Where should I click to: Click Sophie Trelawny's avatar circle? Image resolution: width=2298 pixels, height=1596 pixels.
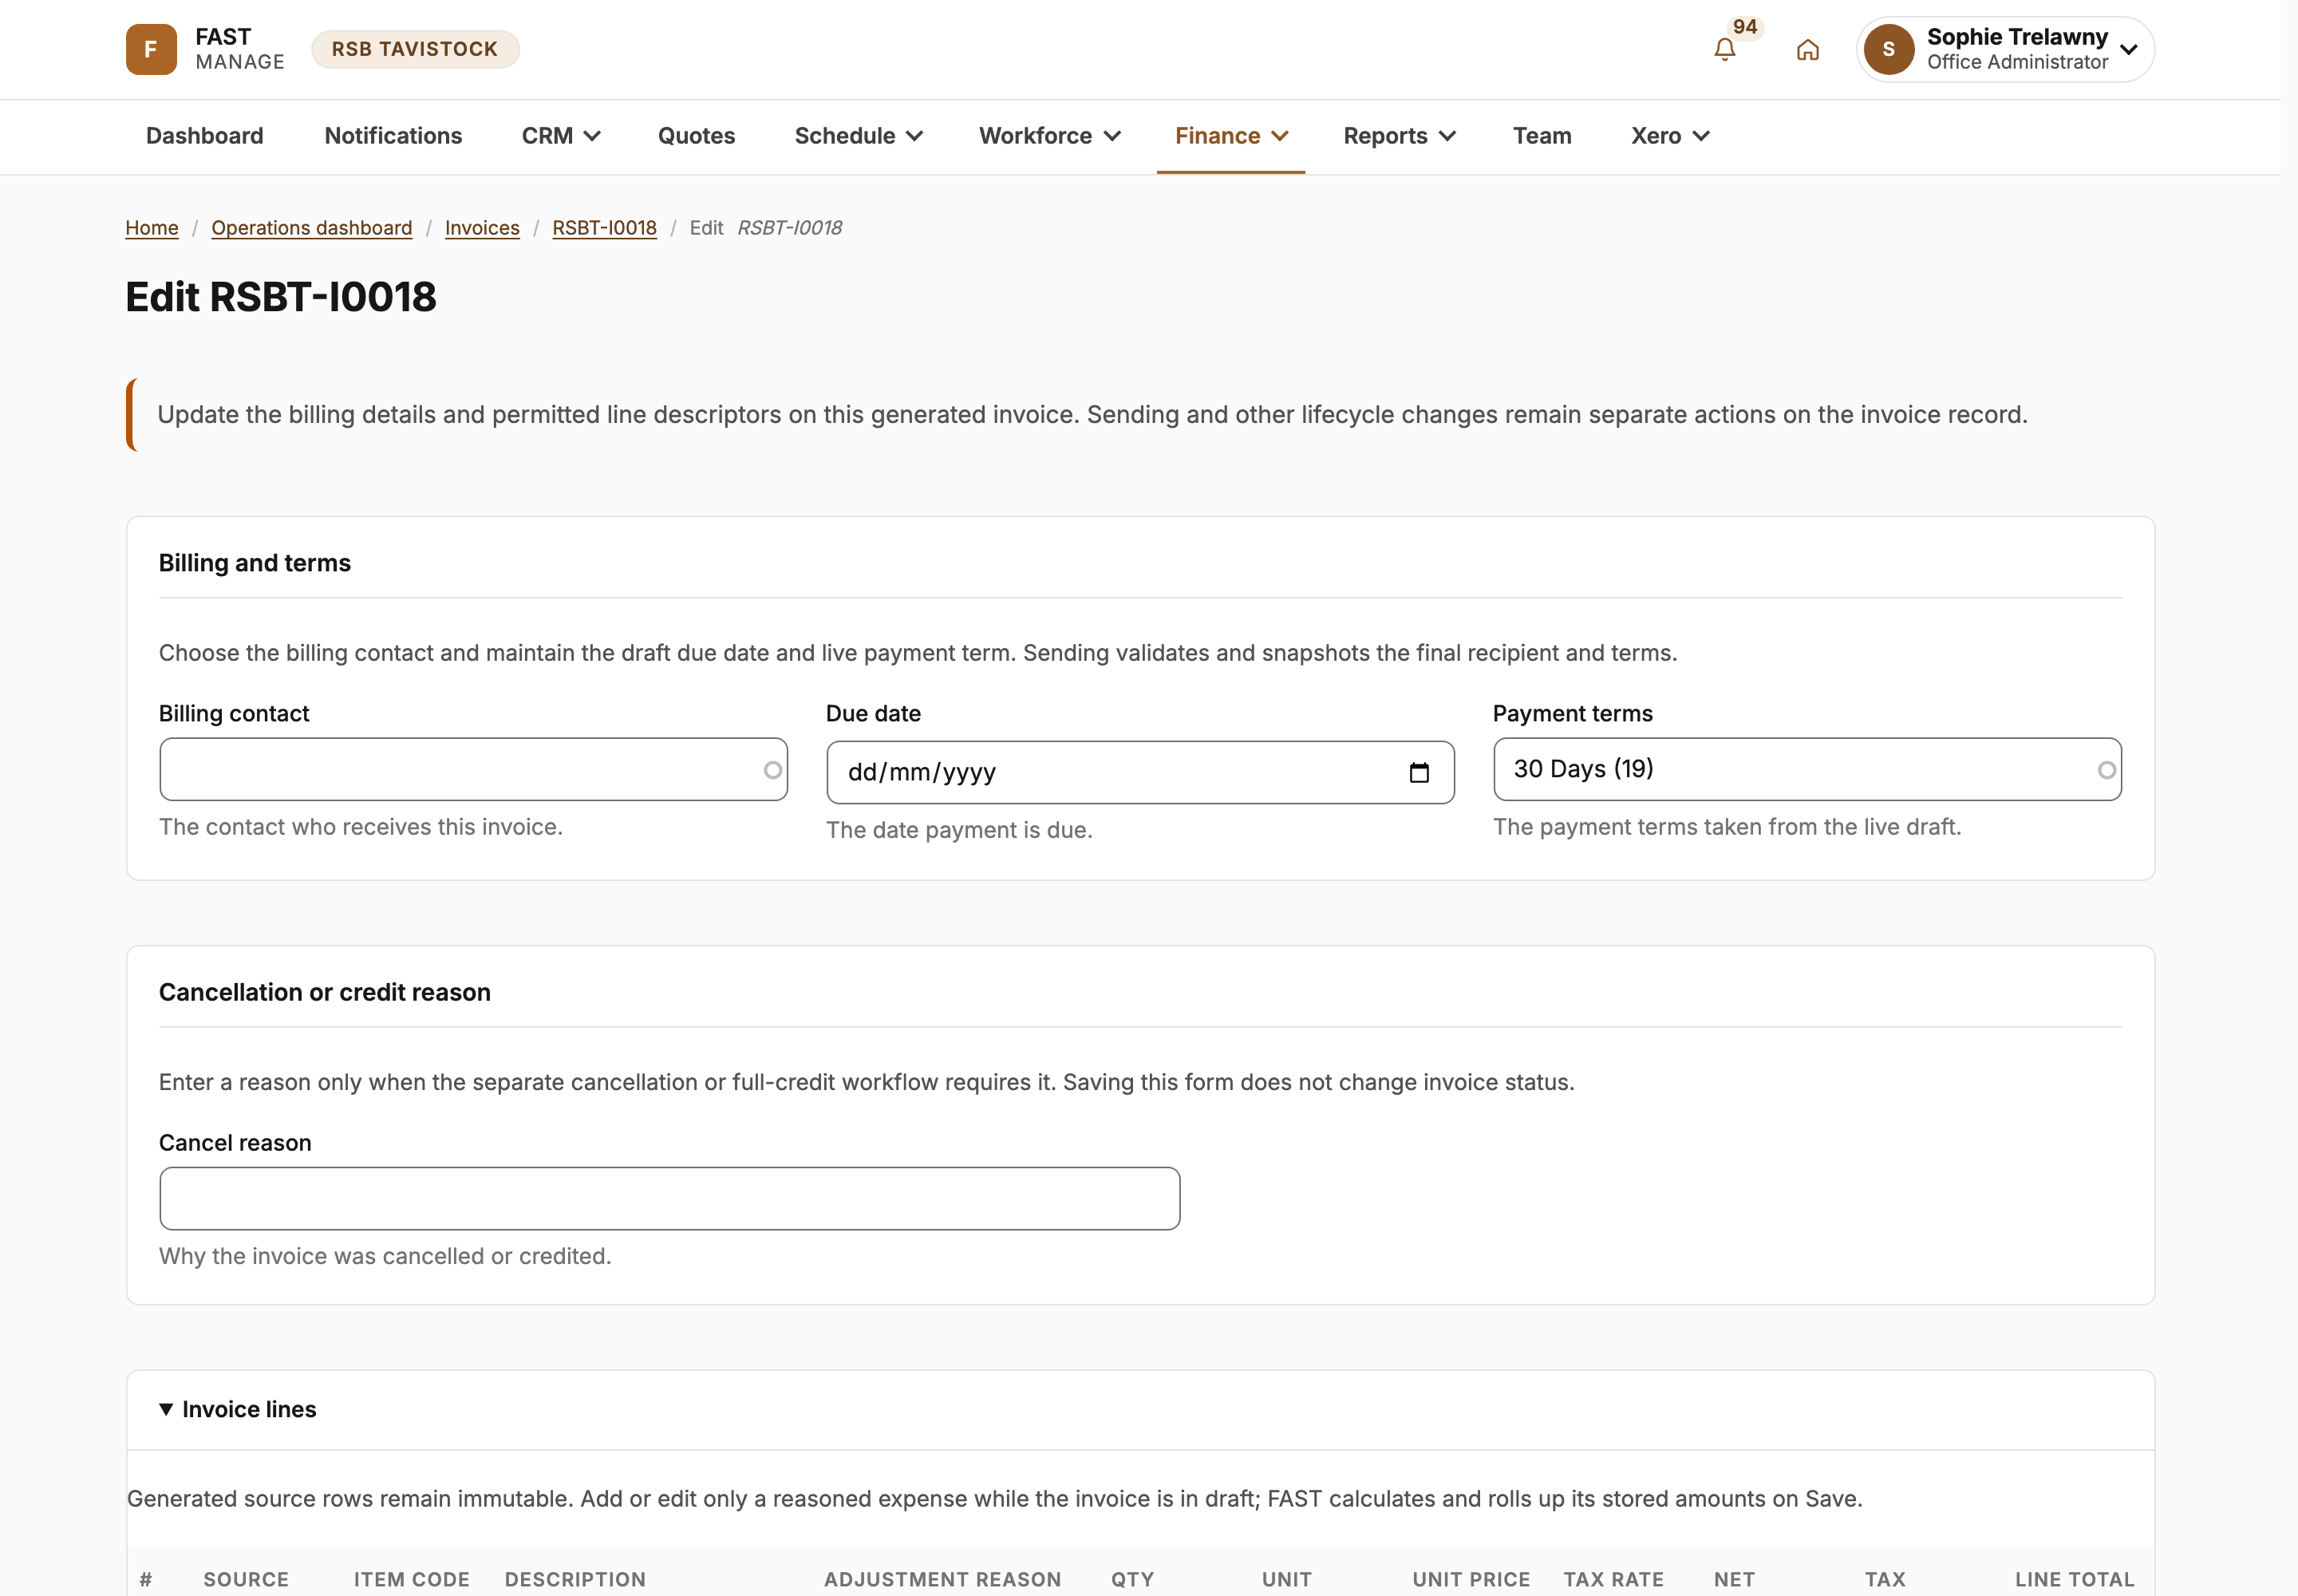pos(1888,49)
